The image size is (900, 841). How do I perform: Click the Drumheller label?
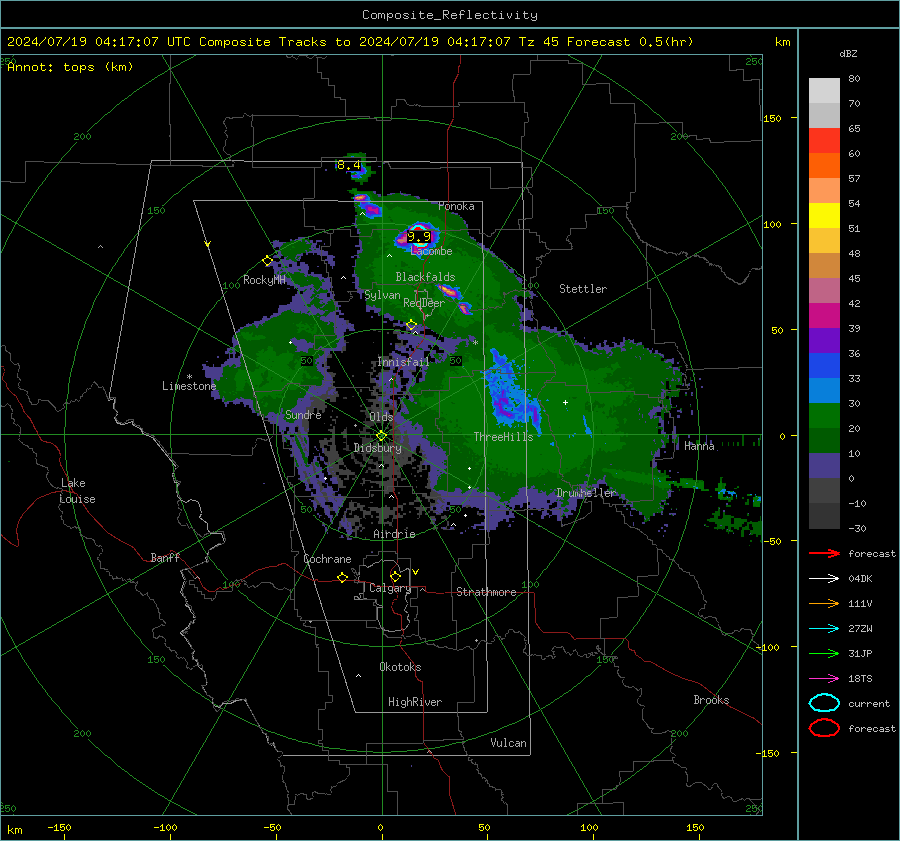point(586,493)
